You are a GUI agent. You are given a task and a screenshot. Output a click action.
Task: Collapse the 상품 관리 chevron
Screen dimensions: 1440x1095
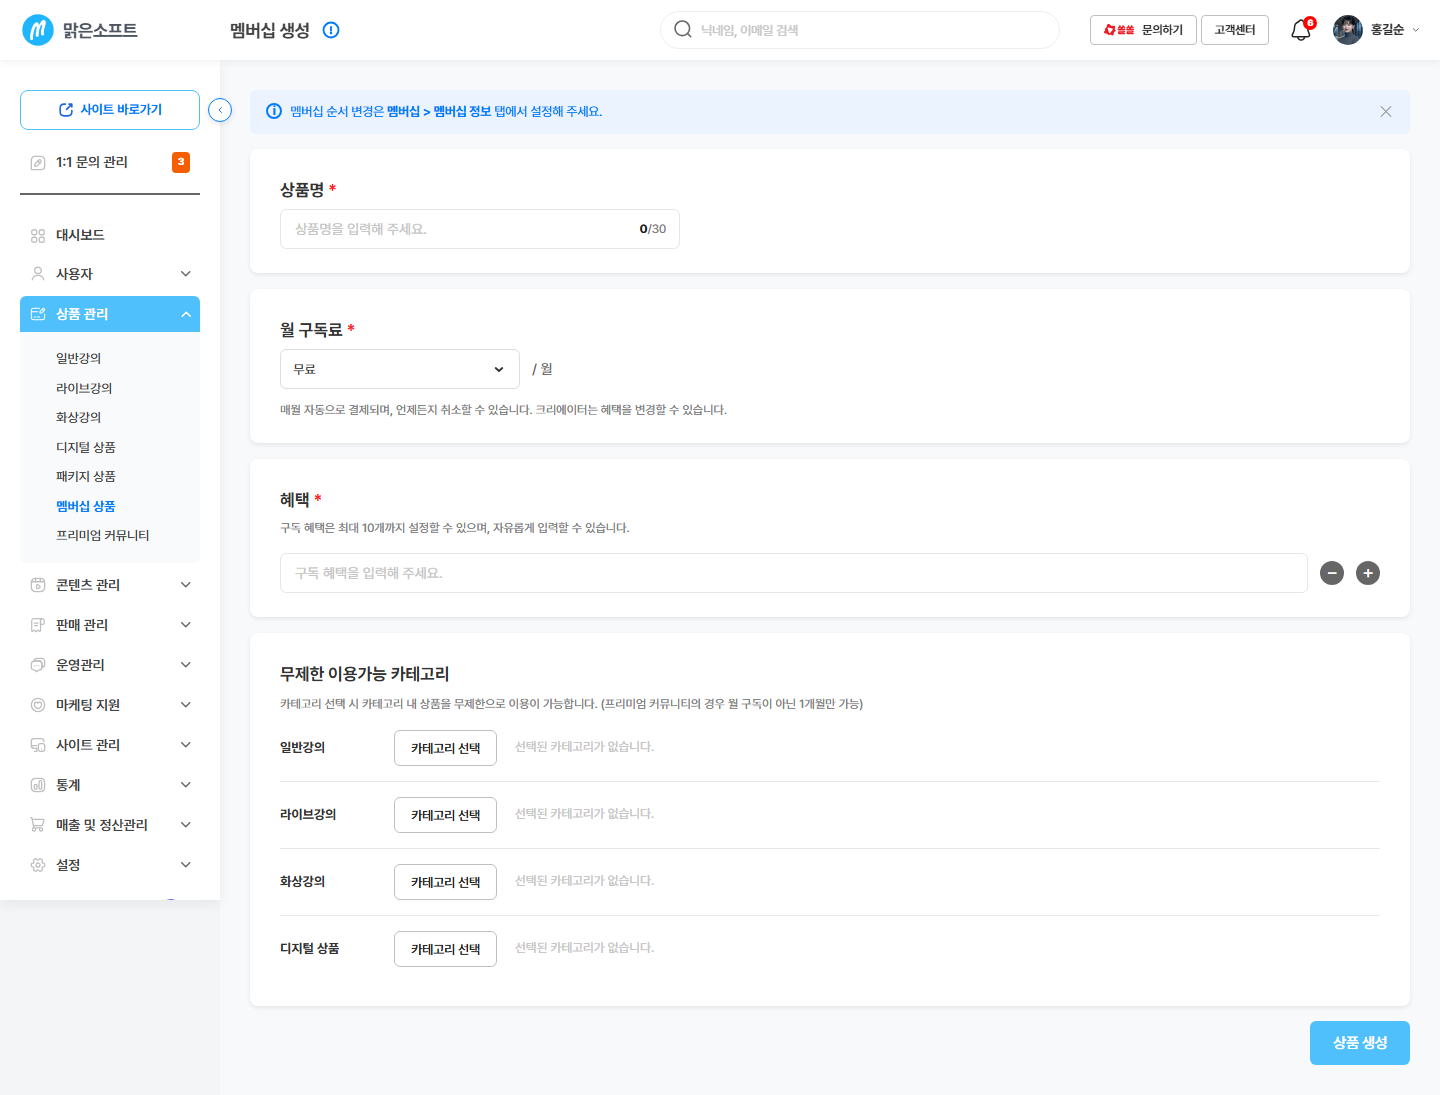(186, 314)
